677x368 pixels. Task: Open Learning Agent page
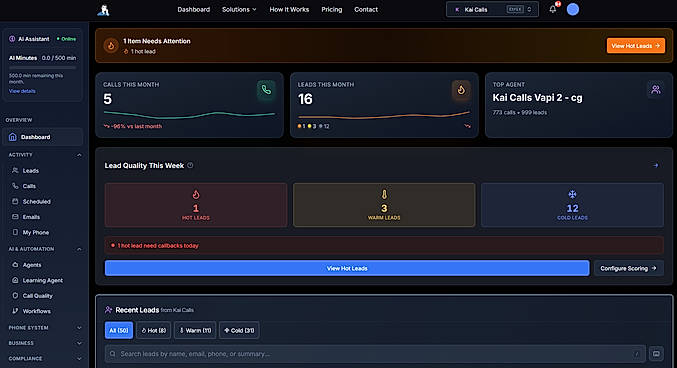point(43,280)
